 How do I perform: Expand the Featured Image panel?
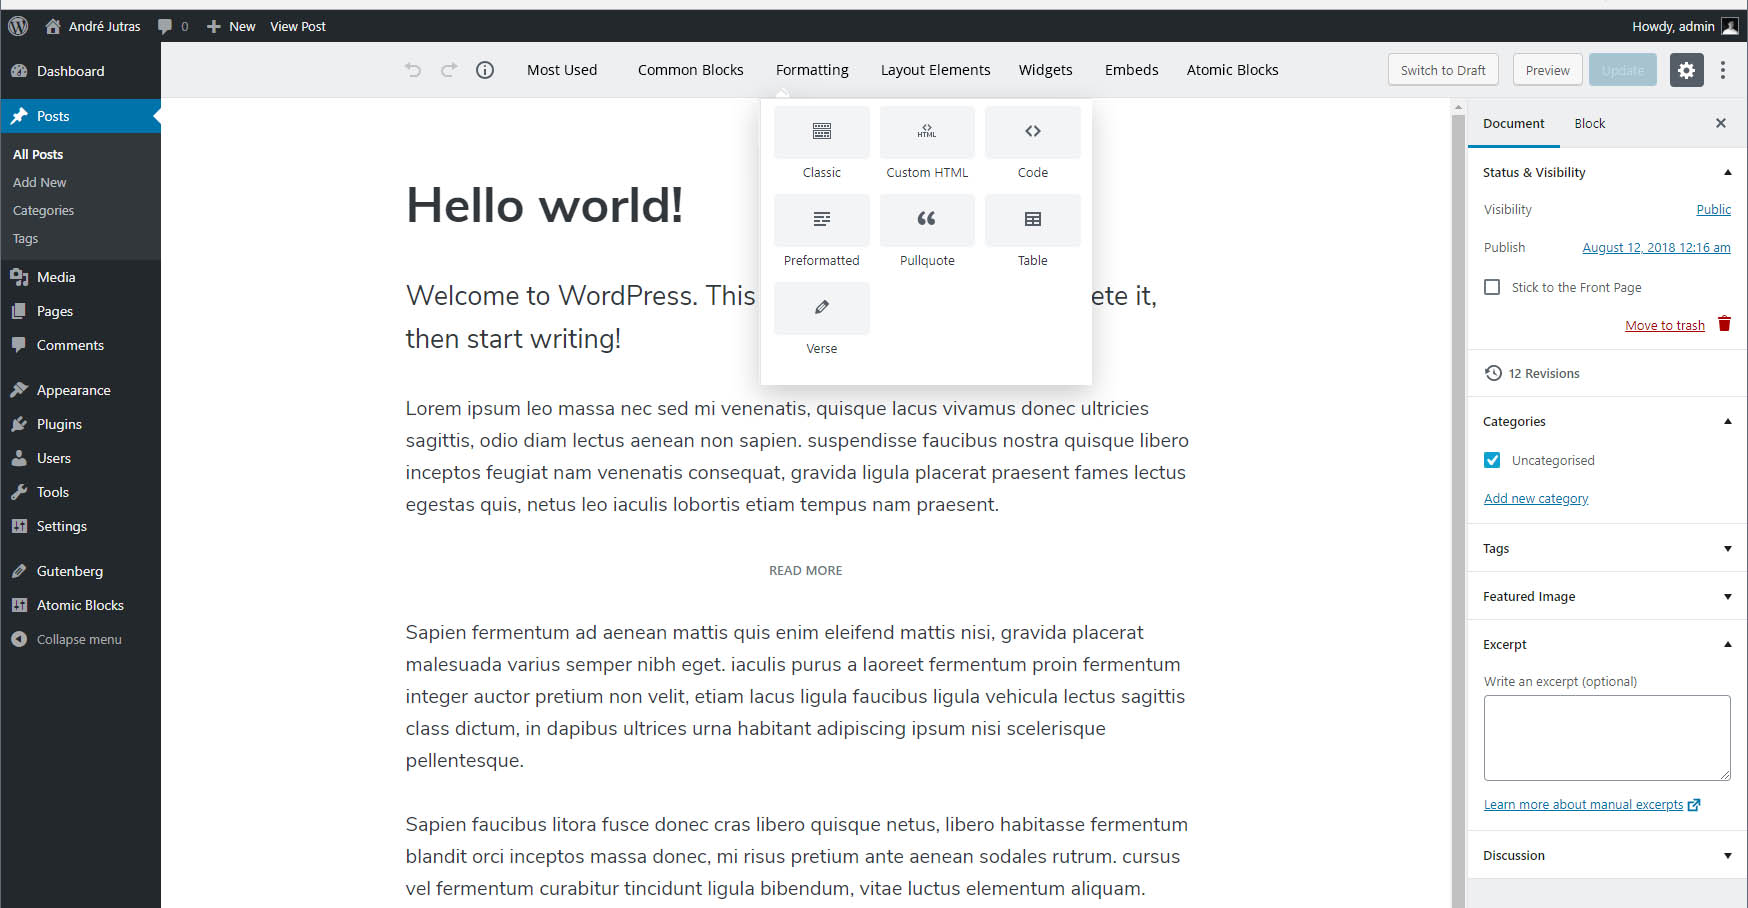[x=1607, y=596]
